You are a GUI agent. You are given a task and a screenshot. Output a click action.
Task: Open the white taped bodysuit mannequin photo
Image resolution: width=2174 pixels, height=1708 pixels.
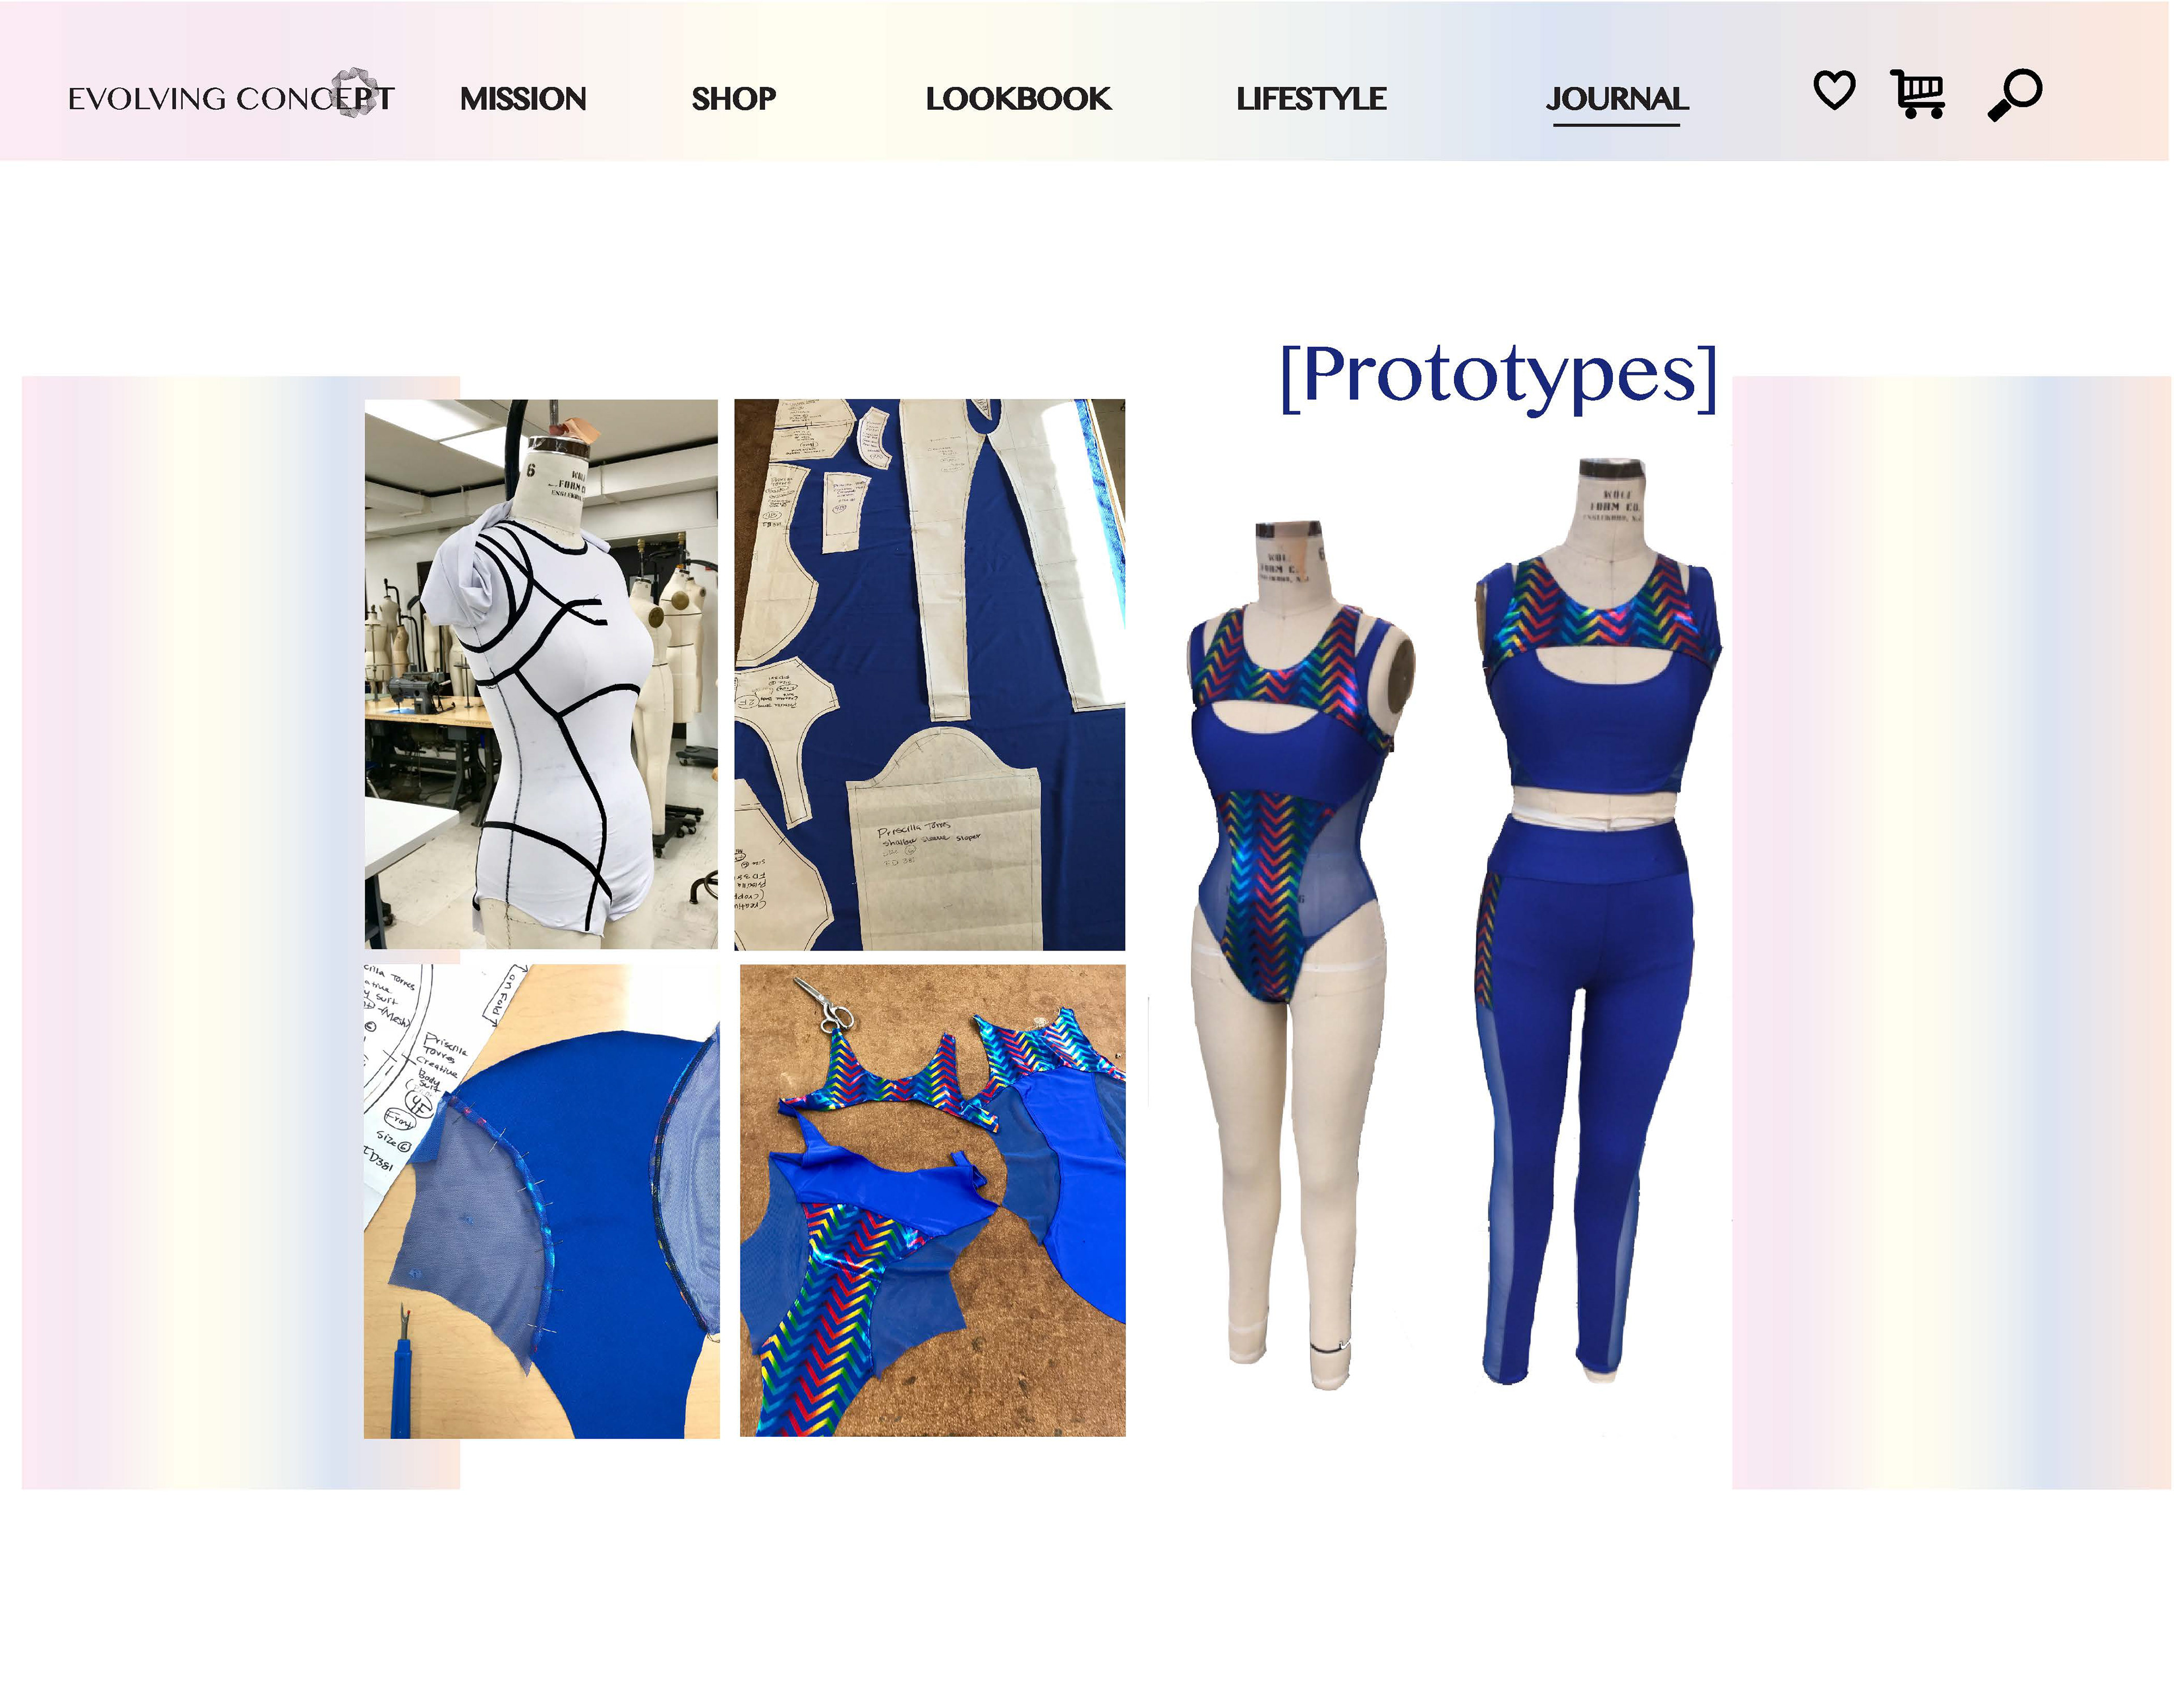(x=541, y=674)
